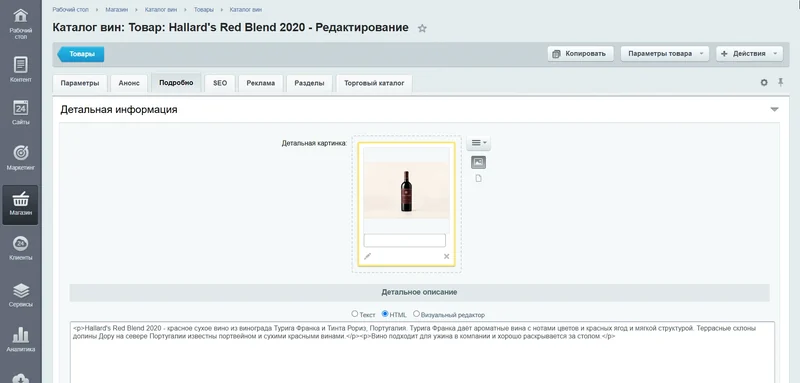800x383 pixels.
Task: Add the page to favorites with the star
Action: coord(422,29)
